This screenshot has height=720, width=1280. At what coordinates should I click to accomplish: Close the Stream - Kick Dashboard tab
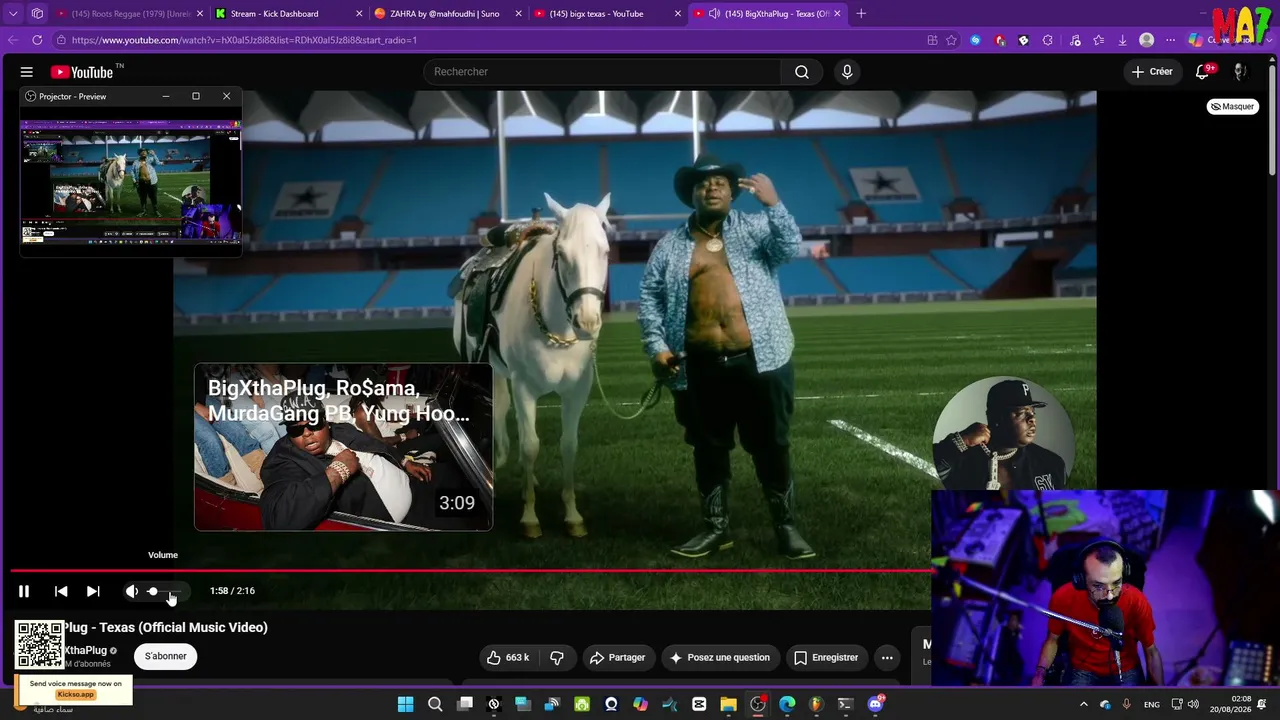[x=359, y=14]
